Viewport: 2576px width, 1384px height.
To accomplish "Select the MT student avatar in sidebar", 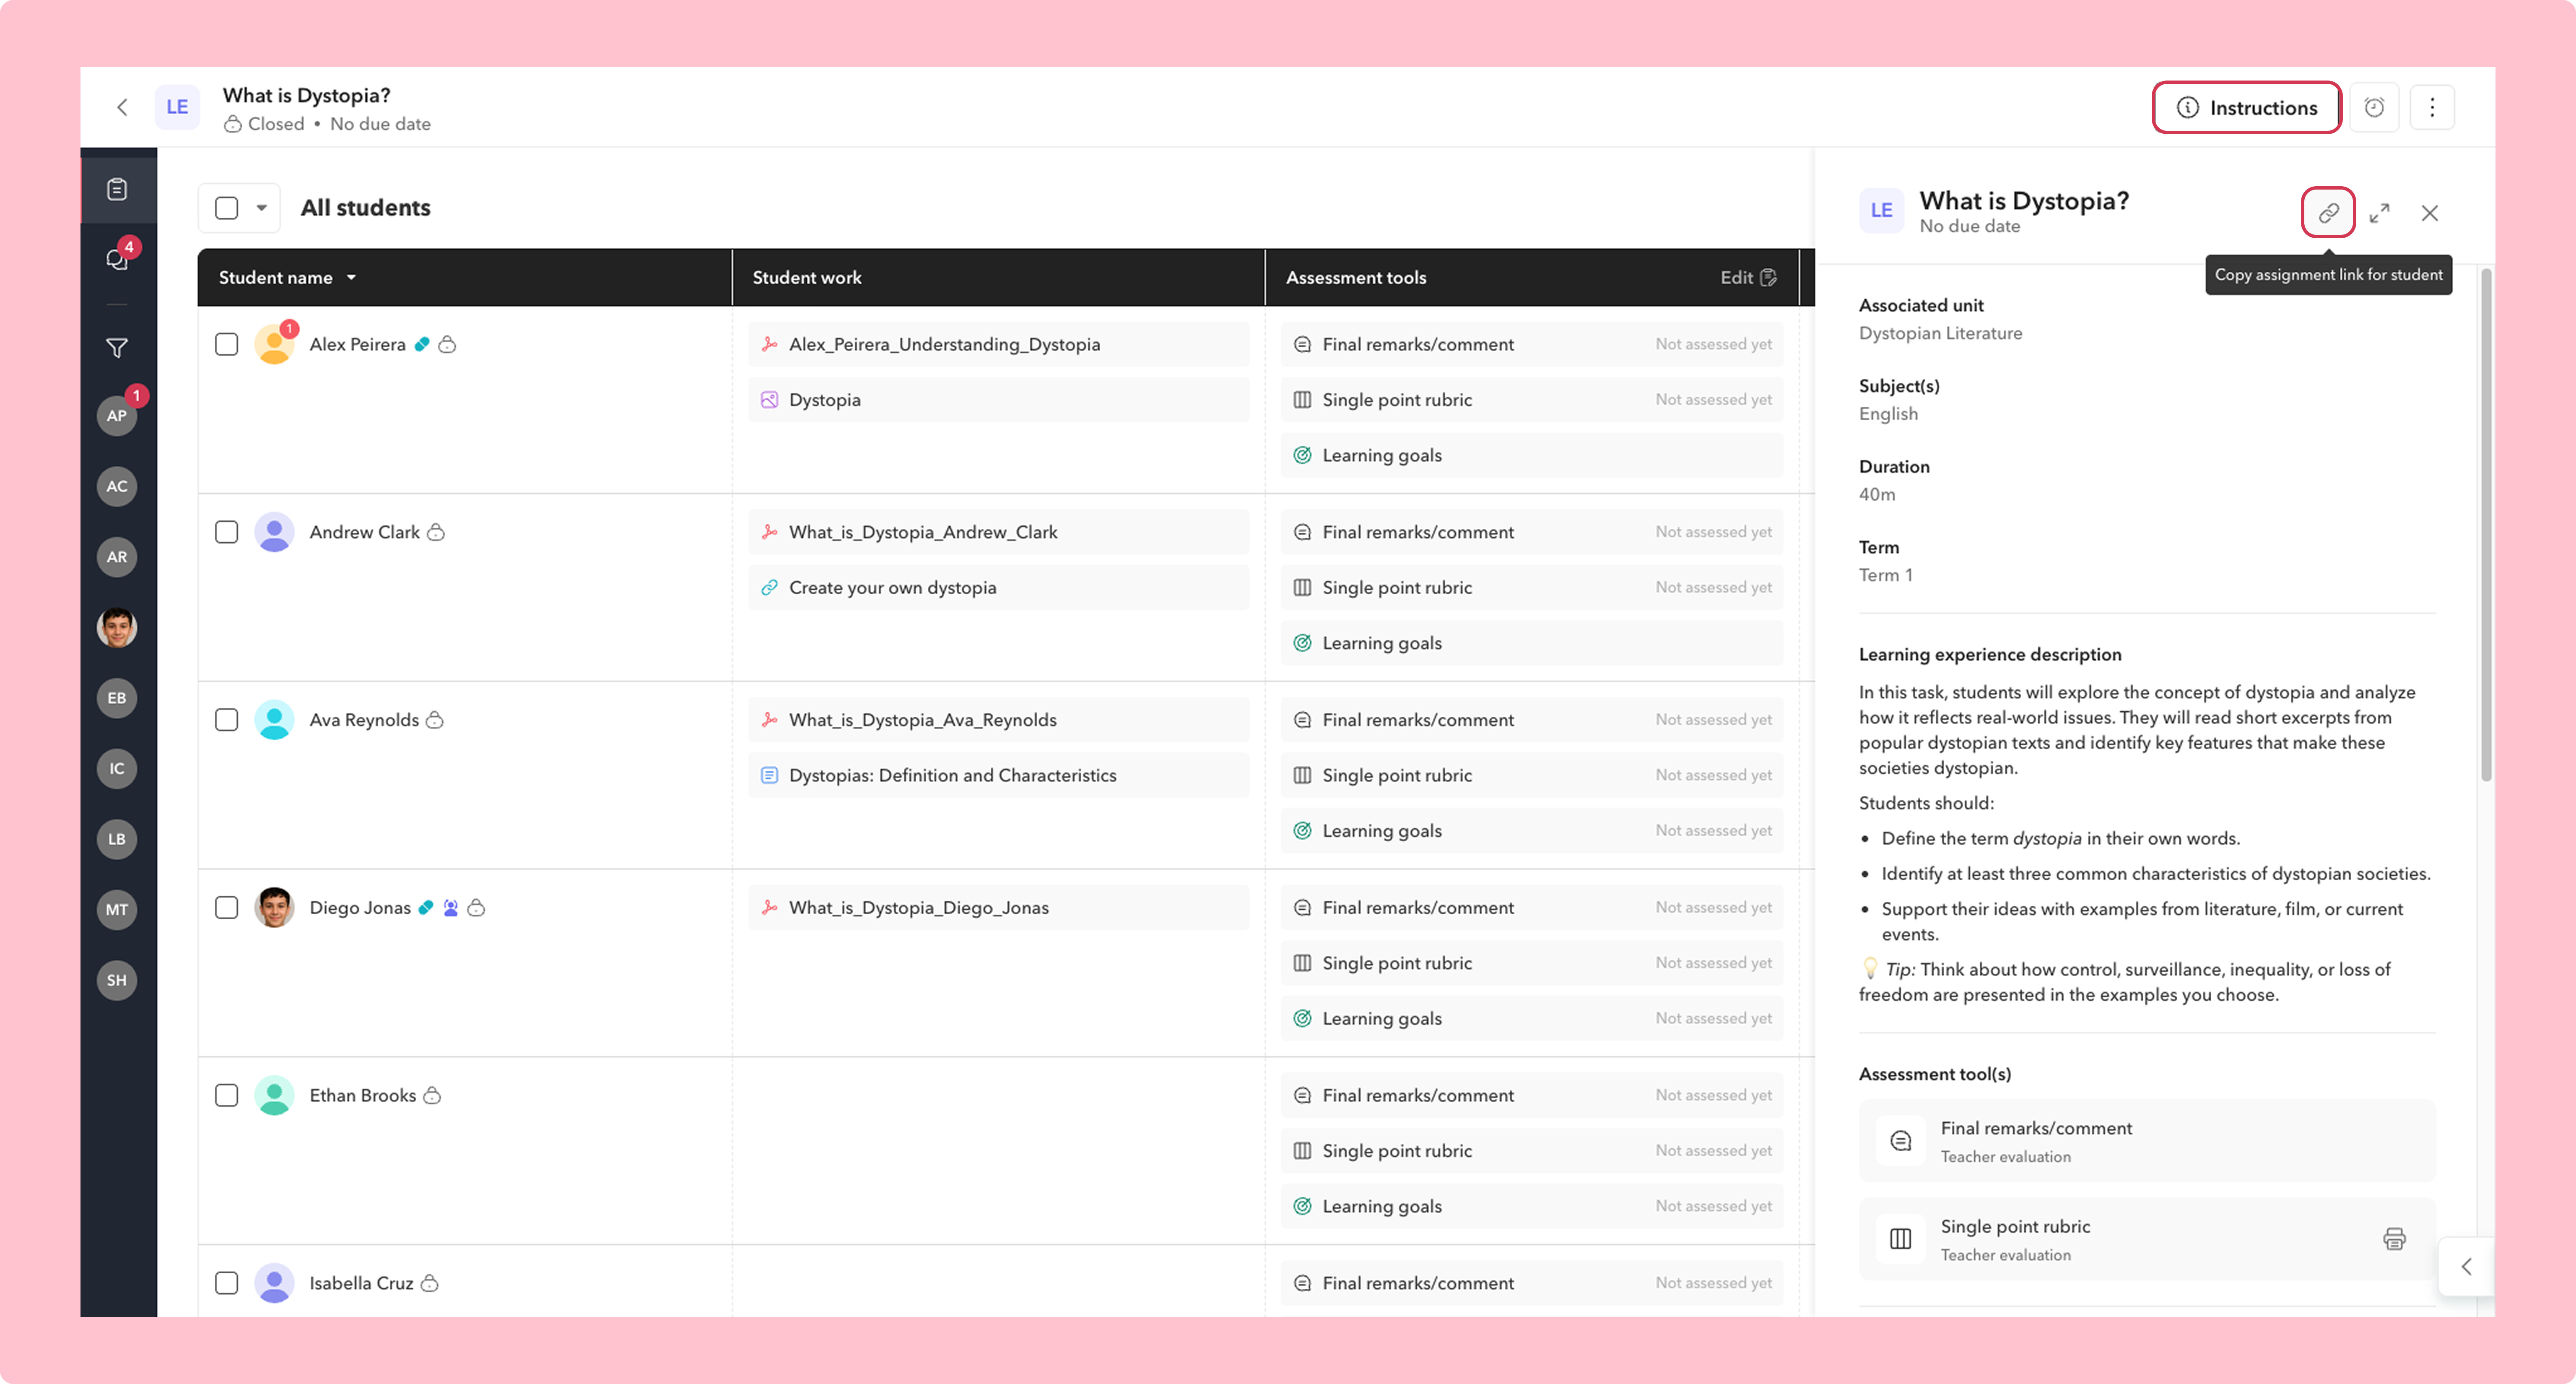I will point(117,910).
